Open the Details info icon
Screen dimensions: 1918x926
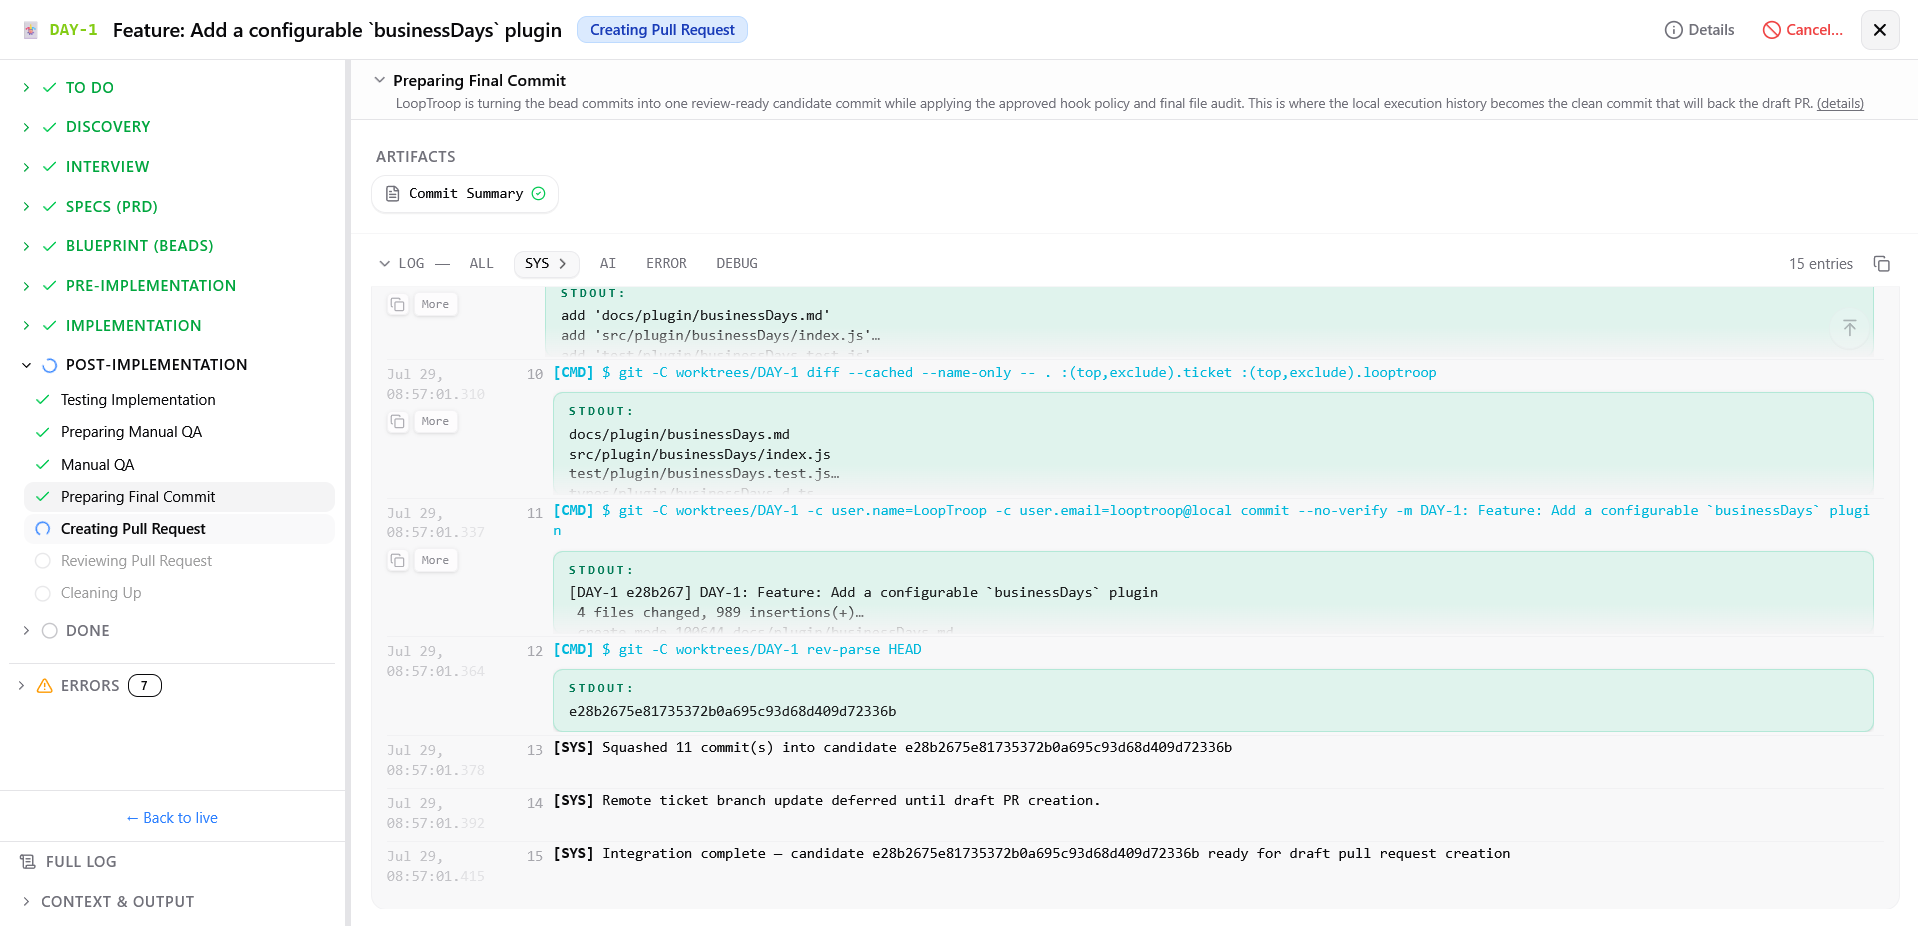tap(1673, 30)
